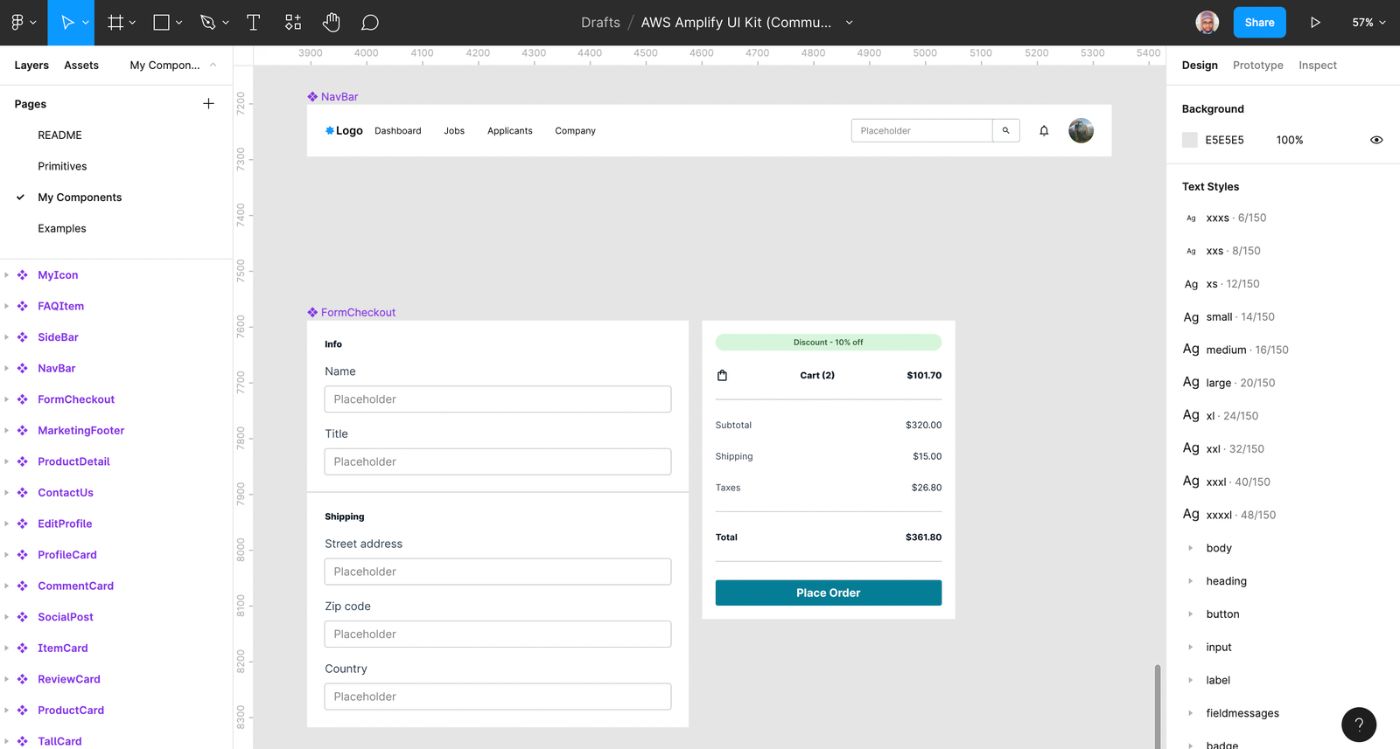Click the blue Share button
Screen dimensions: 1400x749
[1259, 22]
